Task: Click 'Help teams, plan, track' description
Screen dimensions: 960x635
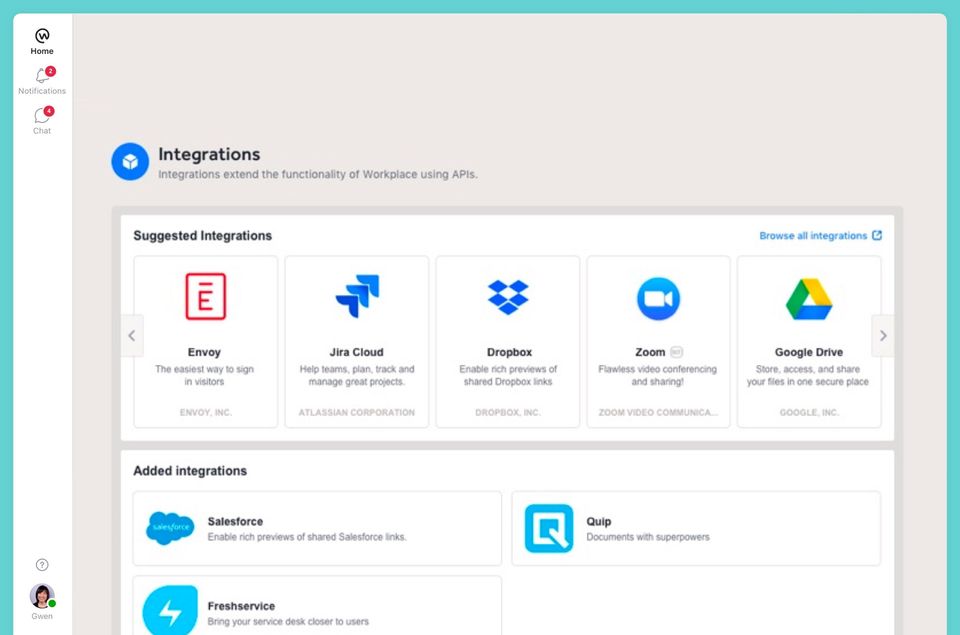Action: click(x=357, y=375)
